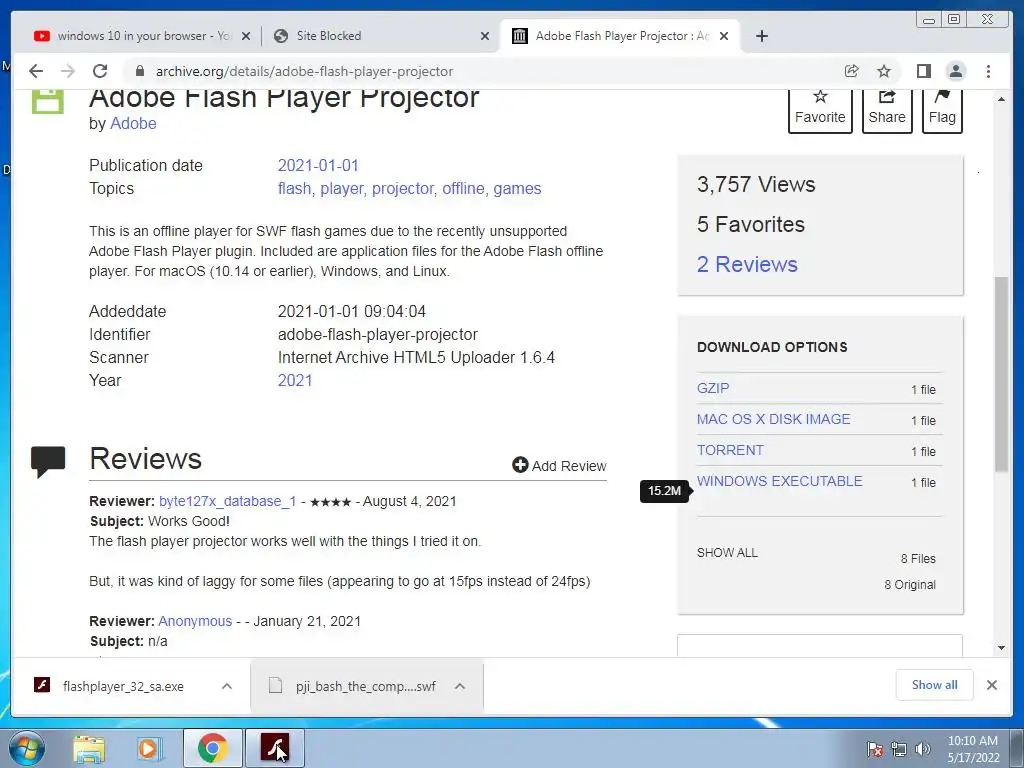Image resolution: width=1024 pixels, height=768 pixels.
Task: Bookmark this tab with star icon
Action: (884, 71)
